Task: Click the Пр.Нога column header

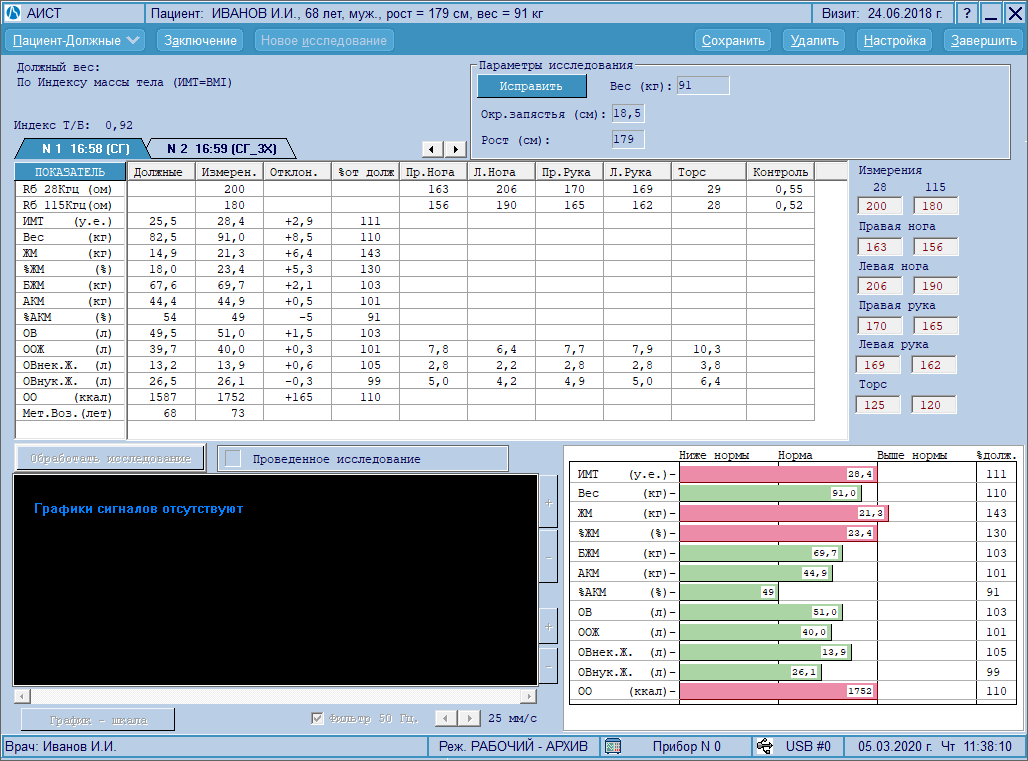Action: pos(433,172)
